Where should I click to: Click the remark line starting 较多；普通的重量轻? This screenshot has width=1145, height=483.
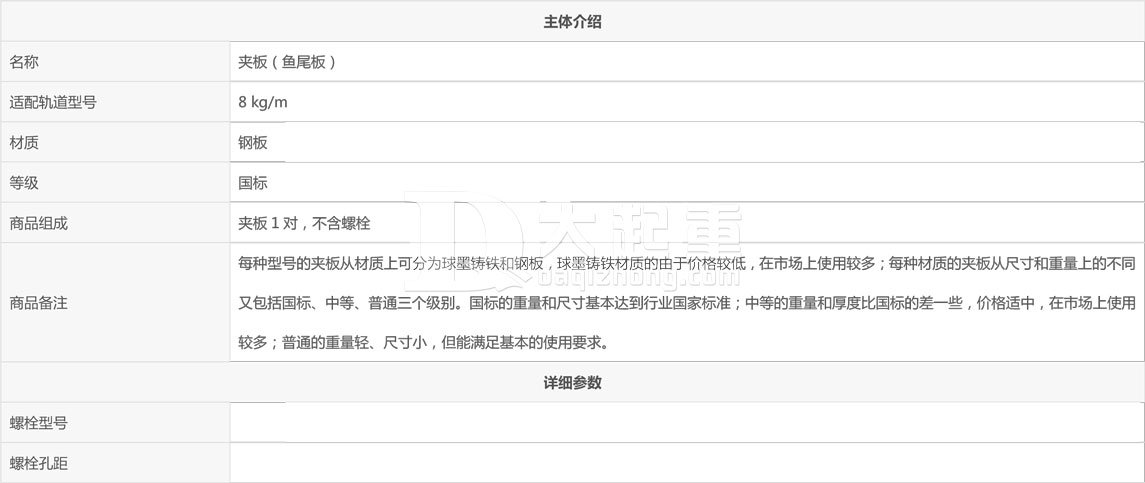tap(424, 342)
